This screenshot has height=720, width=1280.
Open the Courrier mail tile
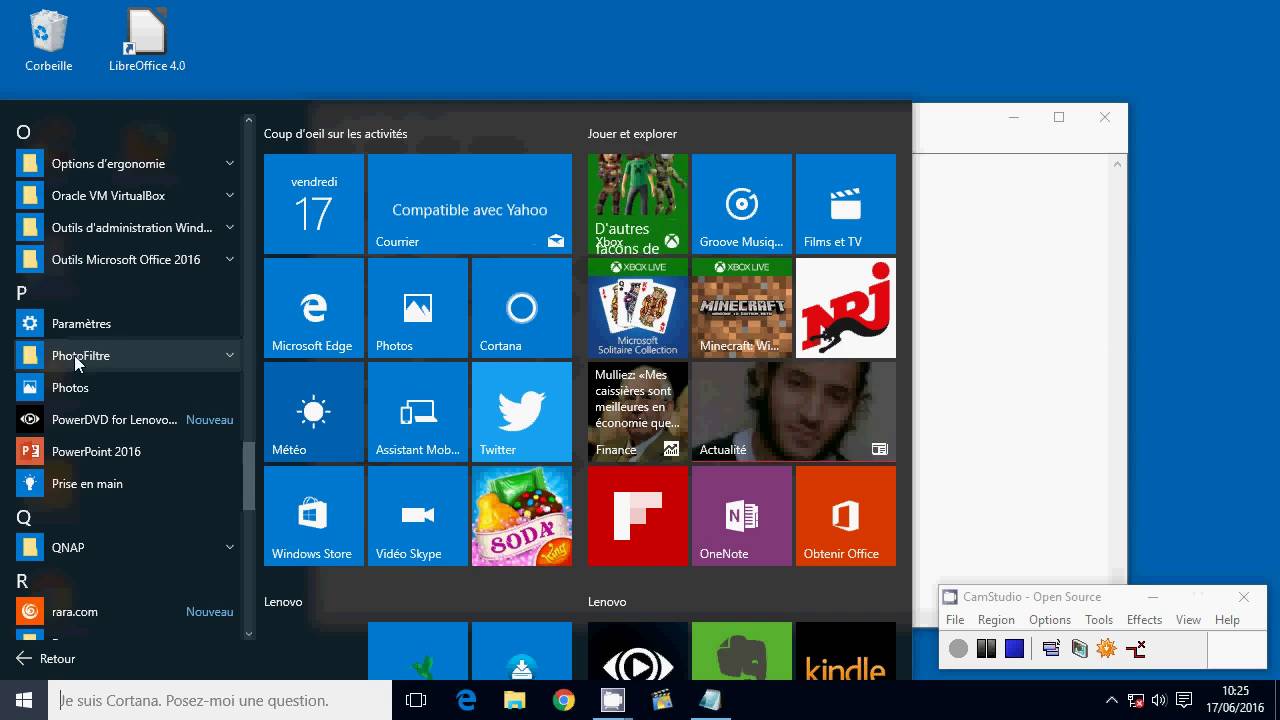pos(470,204)
